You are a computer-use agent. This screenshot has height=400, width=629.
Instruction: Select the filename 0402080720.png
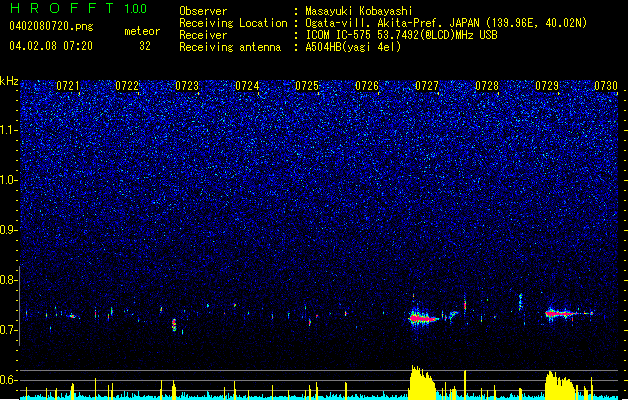point(51,27)
